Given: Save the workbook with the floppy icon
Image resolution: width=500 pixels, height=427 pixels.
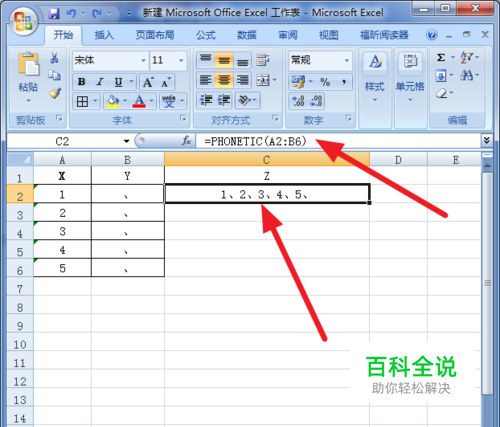Looking at the screenshot, I should click(x=54, y=13).
